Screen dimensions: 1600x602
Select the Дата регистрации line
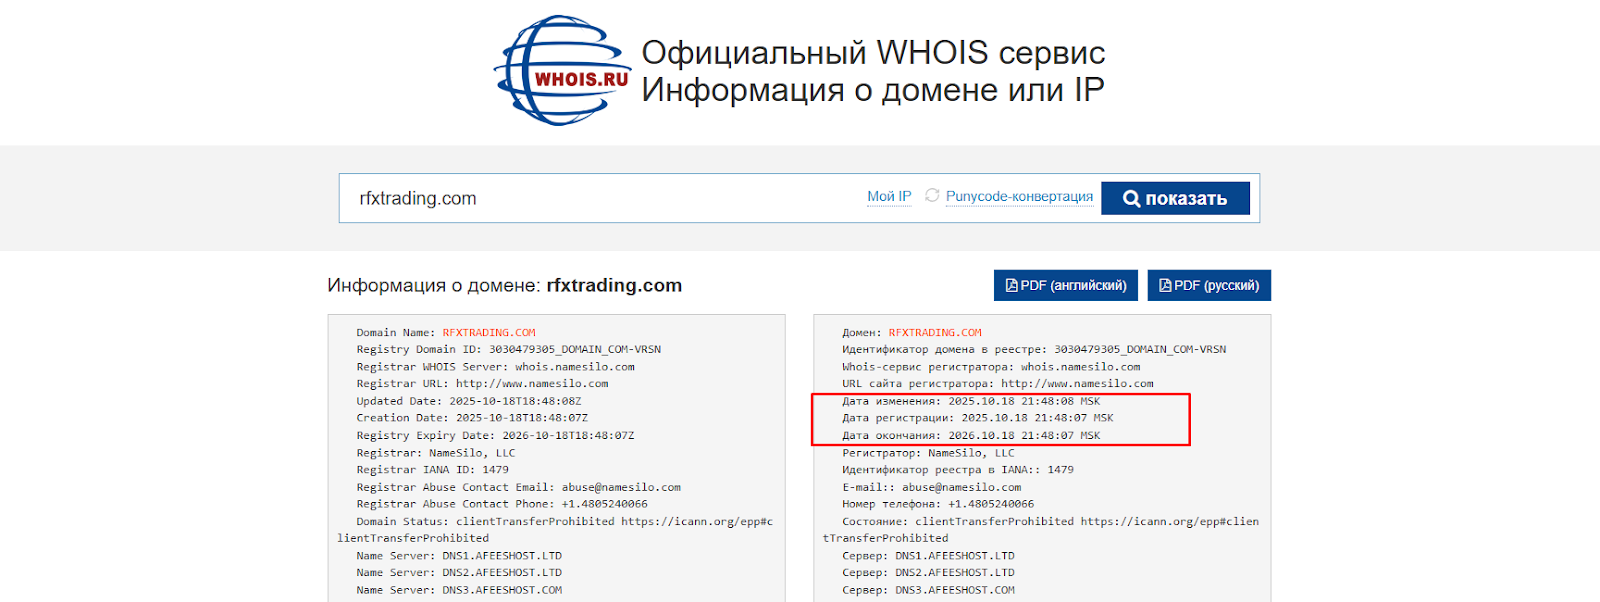click(x=978, y=418)
